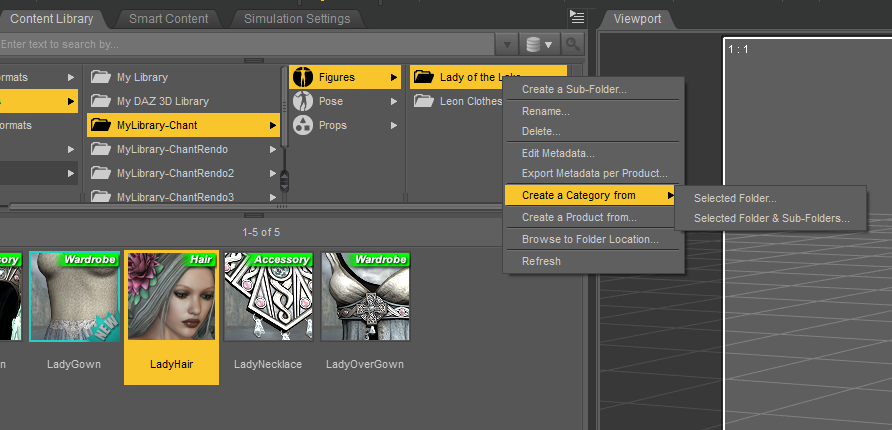
Task: Select Export Metadata per Product...
Action: (592, 173)
